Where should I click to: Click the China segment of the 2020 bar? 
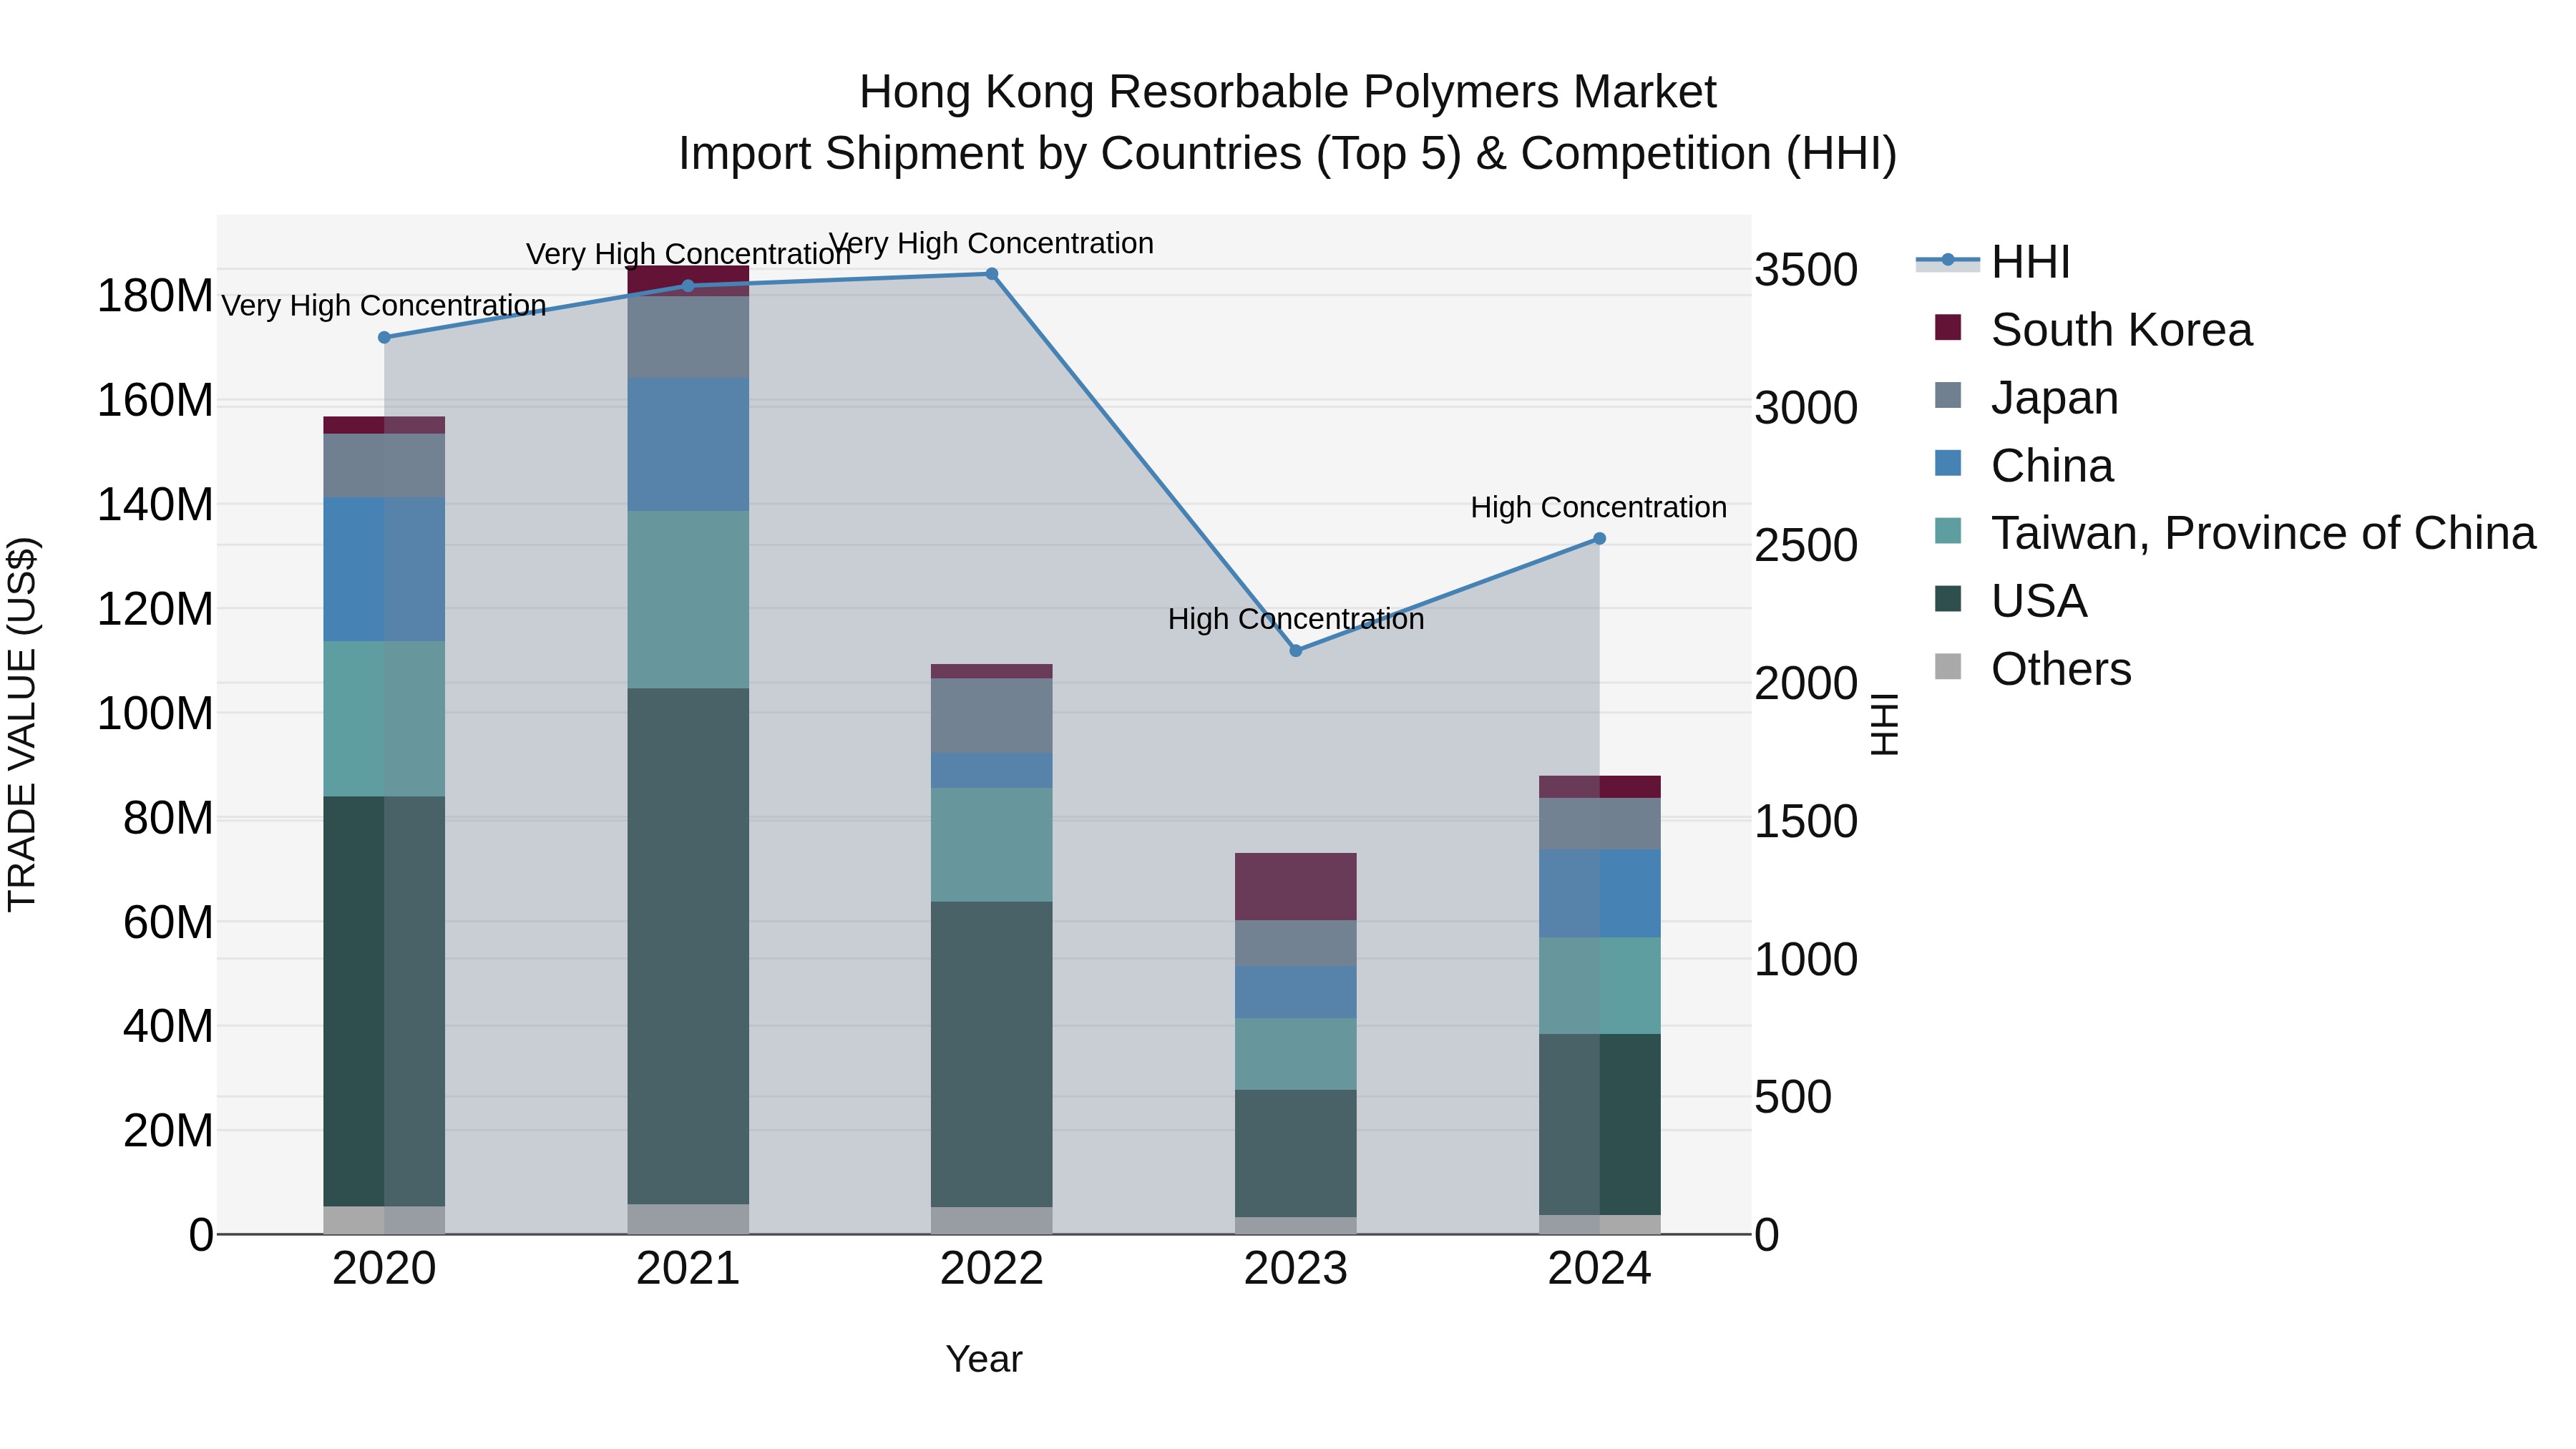click(x=384, y=569)
